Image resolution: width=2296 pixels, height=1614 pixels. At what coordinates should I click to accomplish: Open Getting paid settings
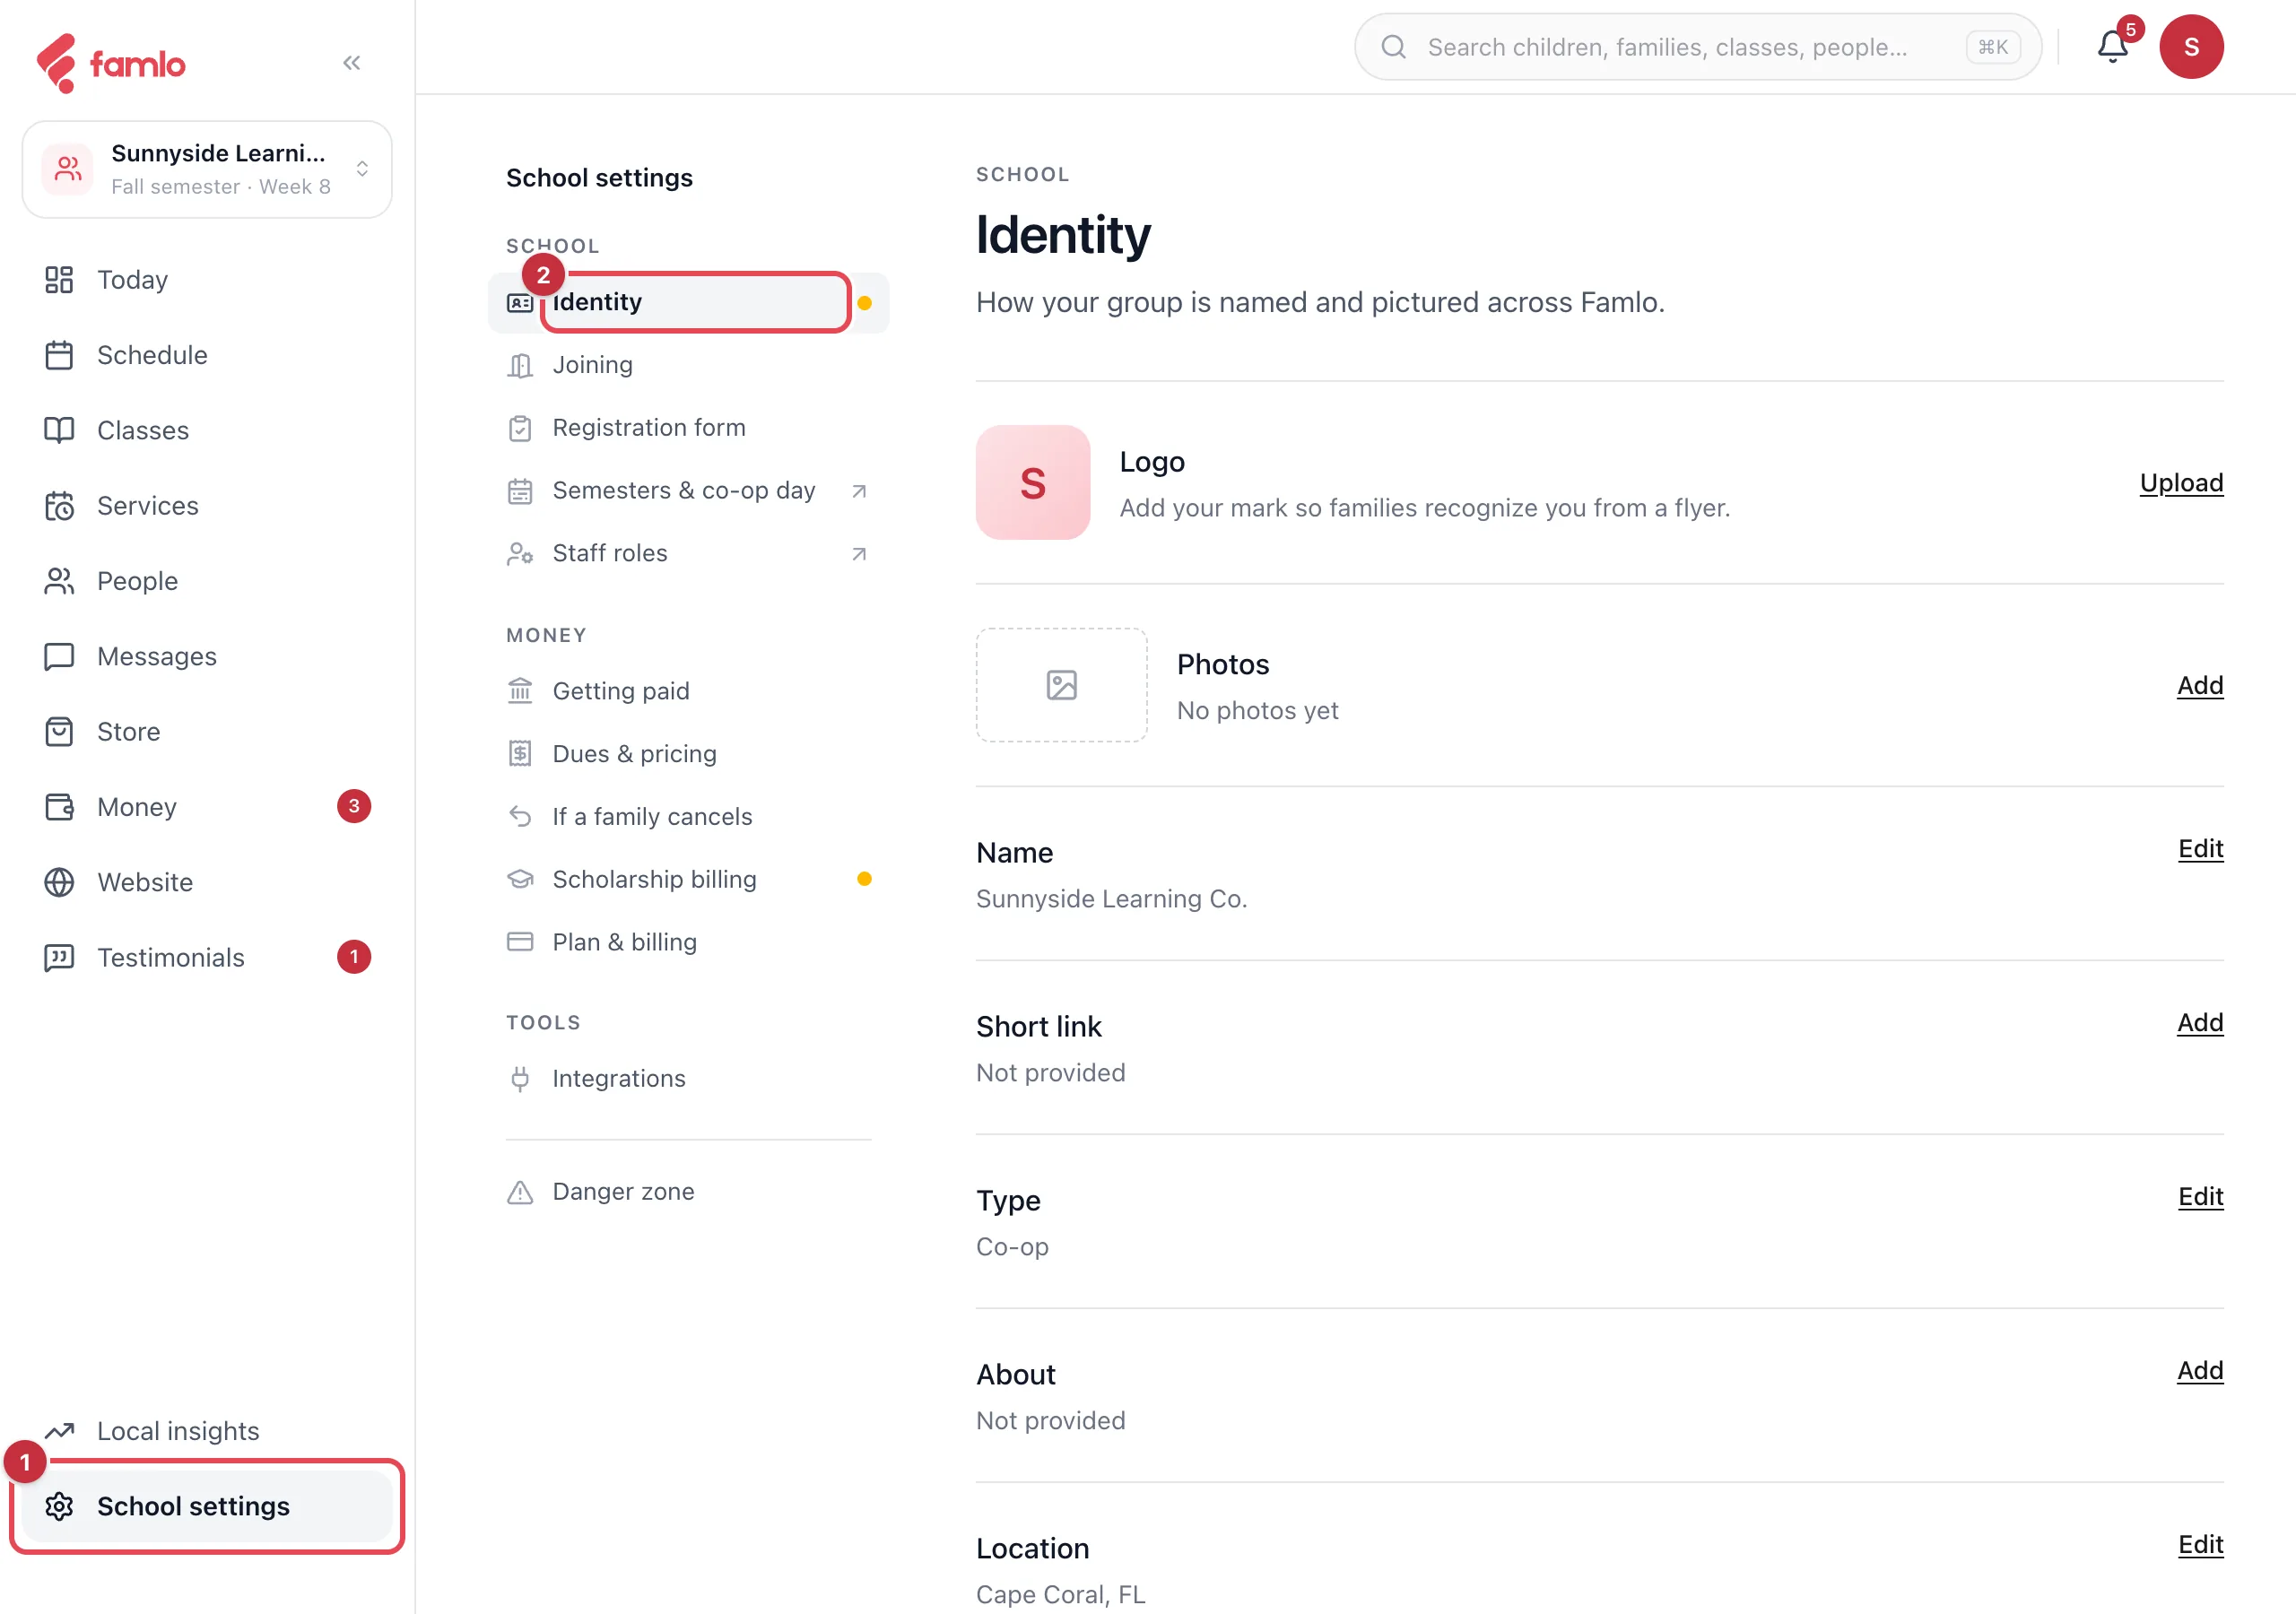688,691
